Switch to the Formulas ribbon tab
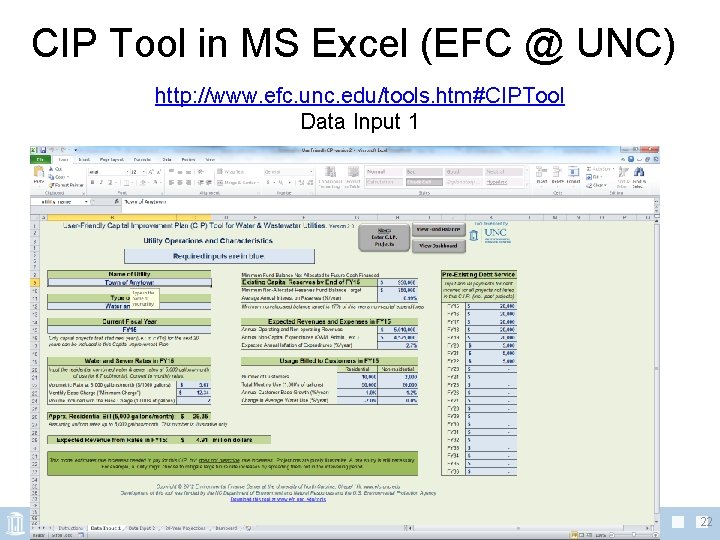The height and width of the screenshot is (540, 720). [x=142, y=160]
